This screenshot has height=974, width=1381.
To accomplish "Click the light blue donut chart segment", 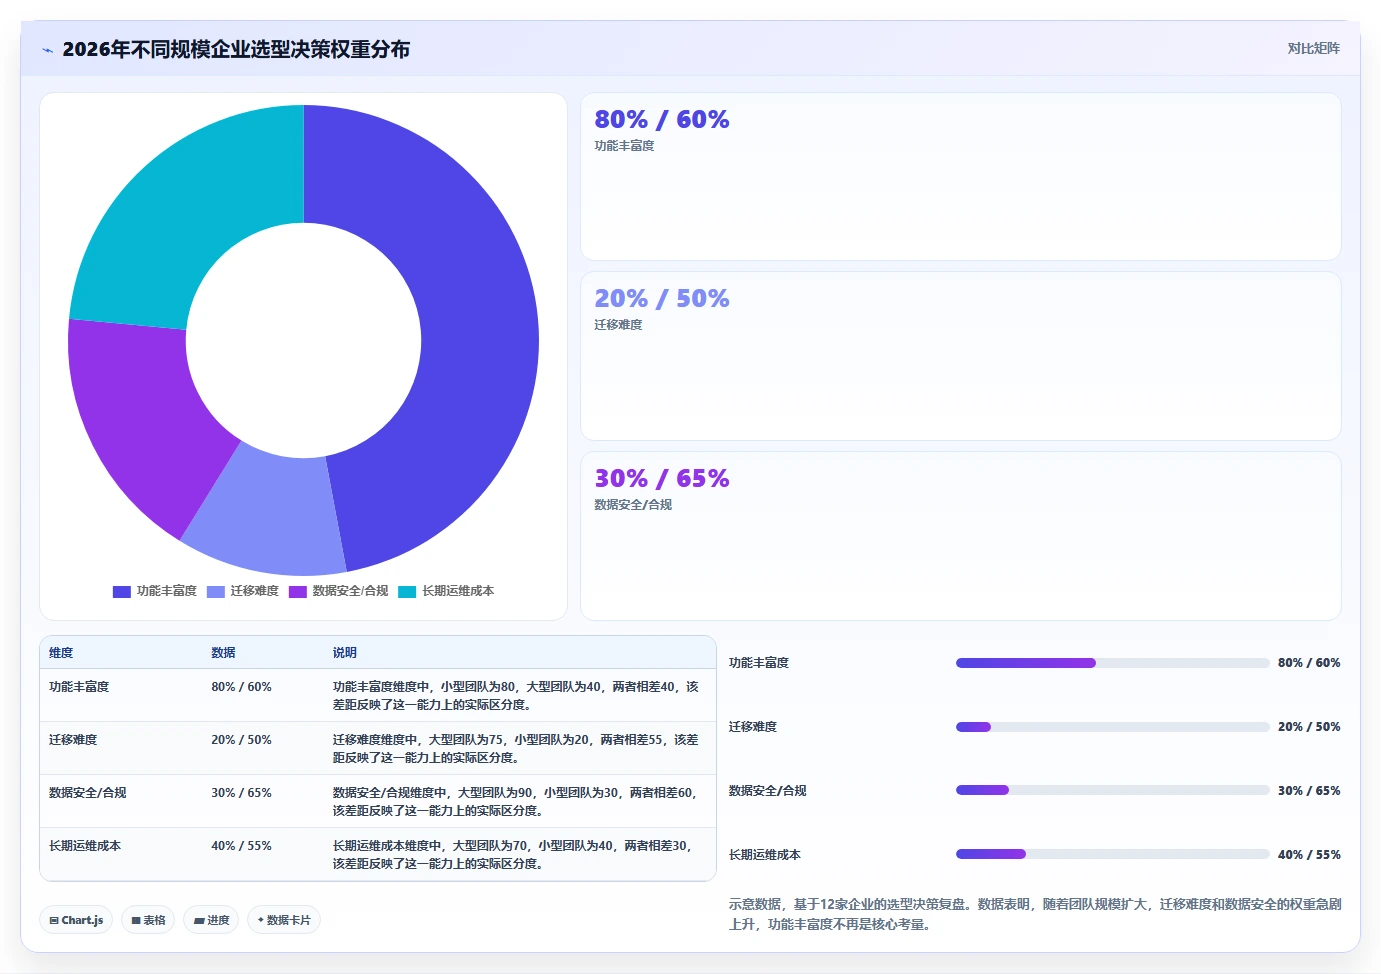I will coord(268,515).
